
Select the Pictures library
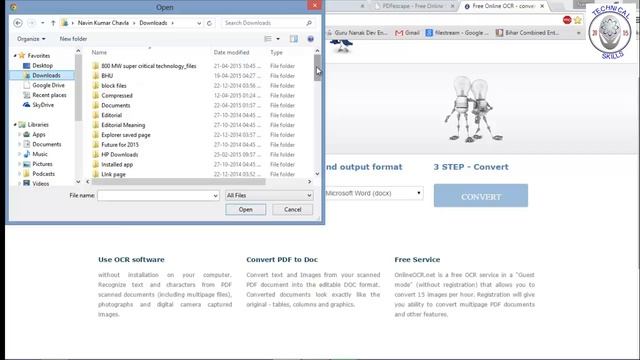(x=42, y=164)
